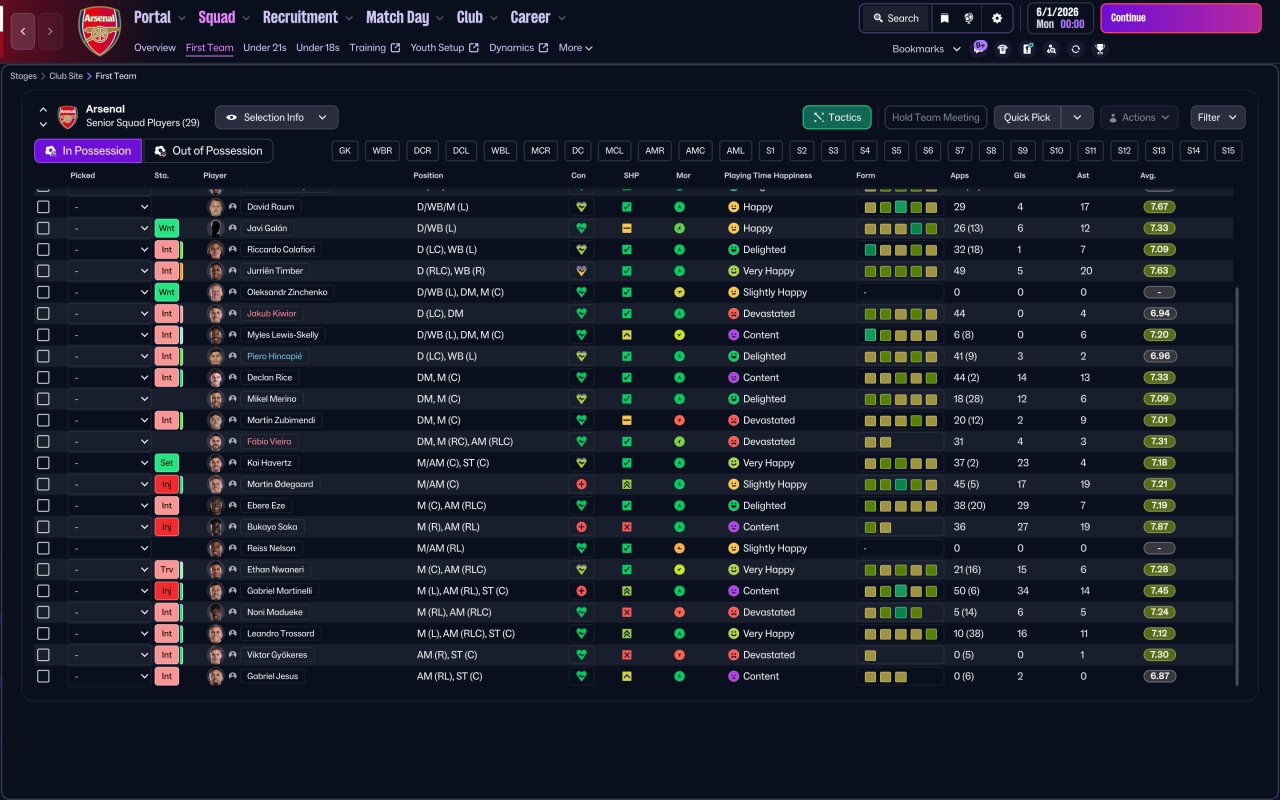
Task: Click the Arsenal club crest in the header
Action: pos(99,31)
